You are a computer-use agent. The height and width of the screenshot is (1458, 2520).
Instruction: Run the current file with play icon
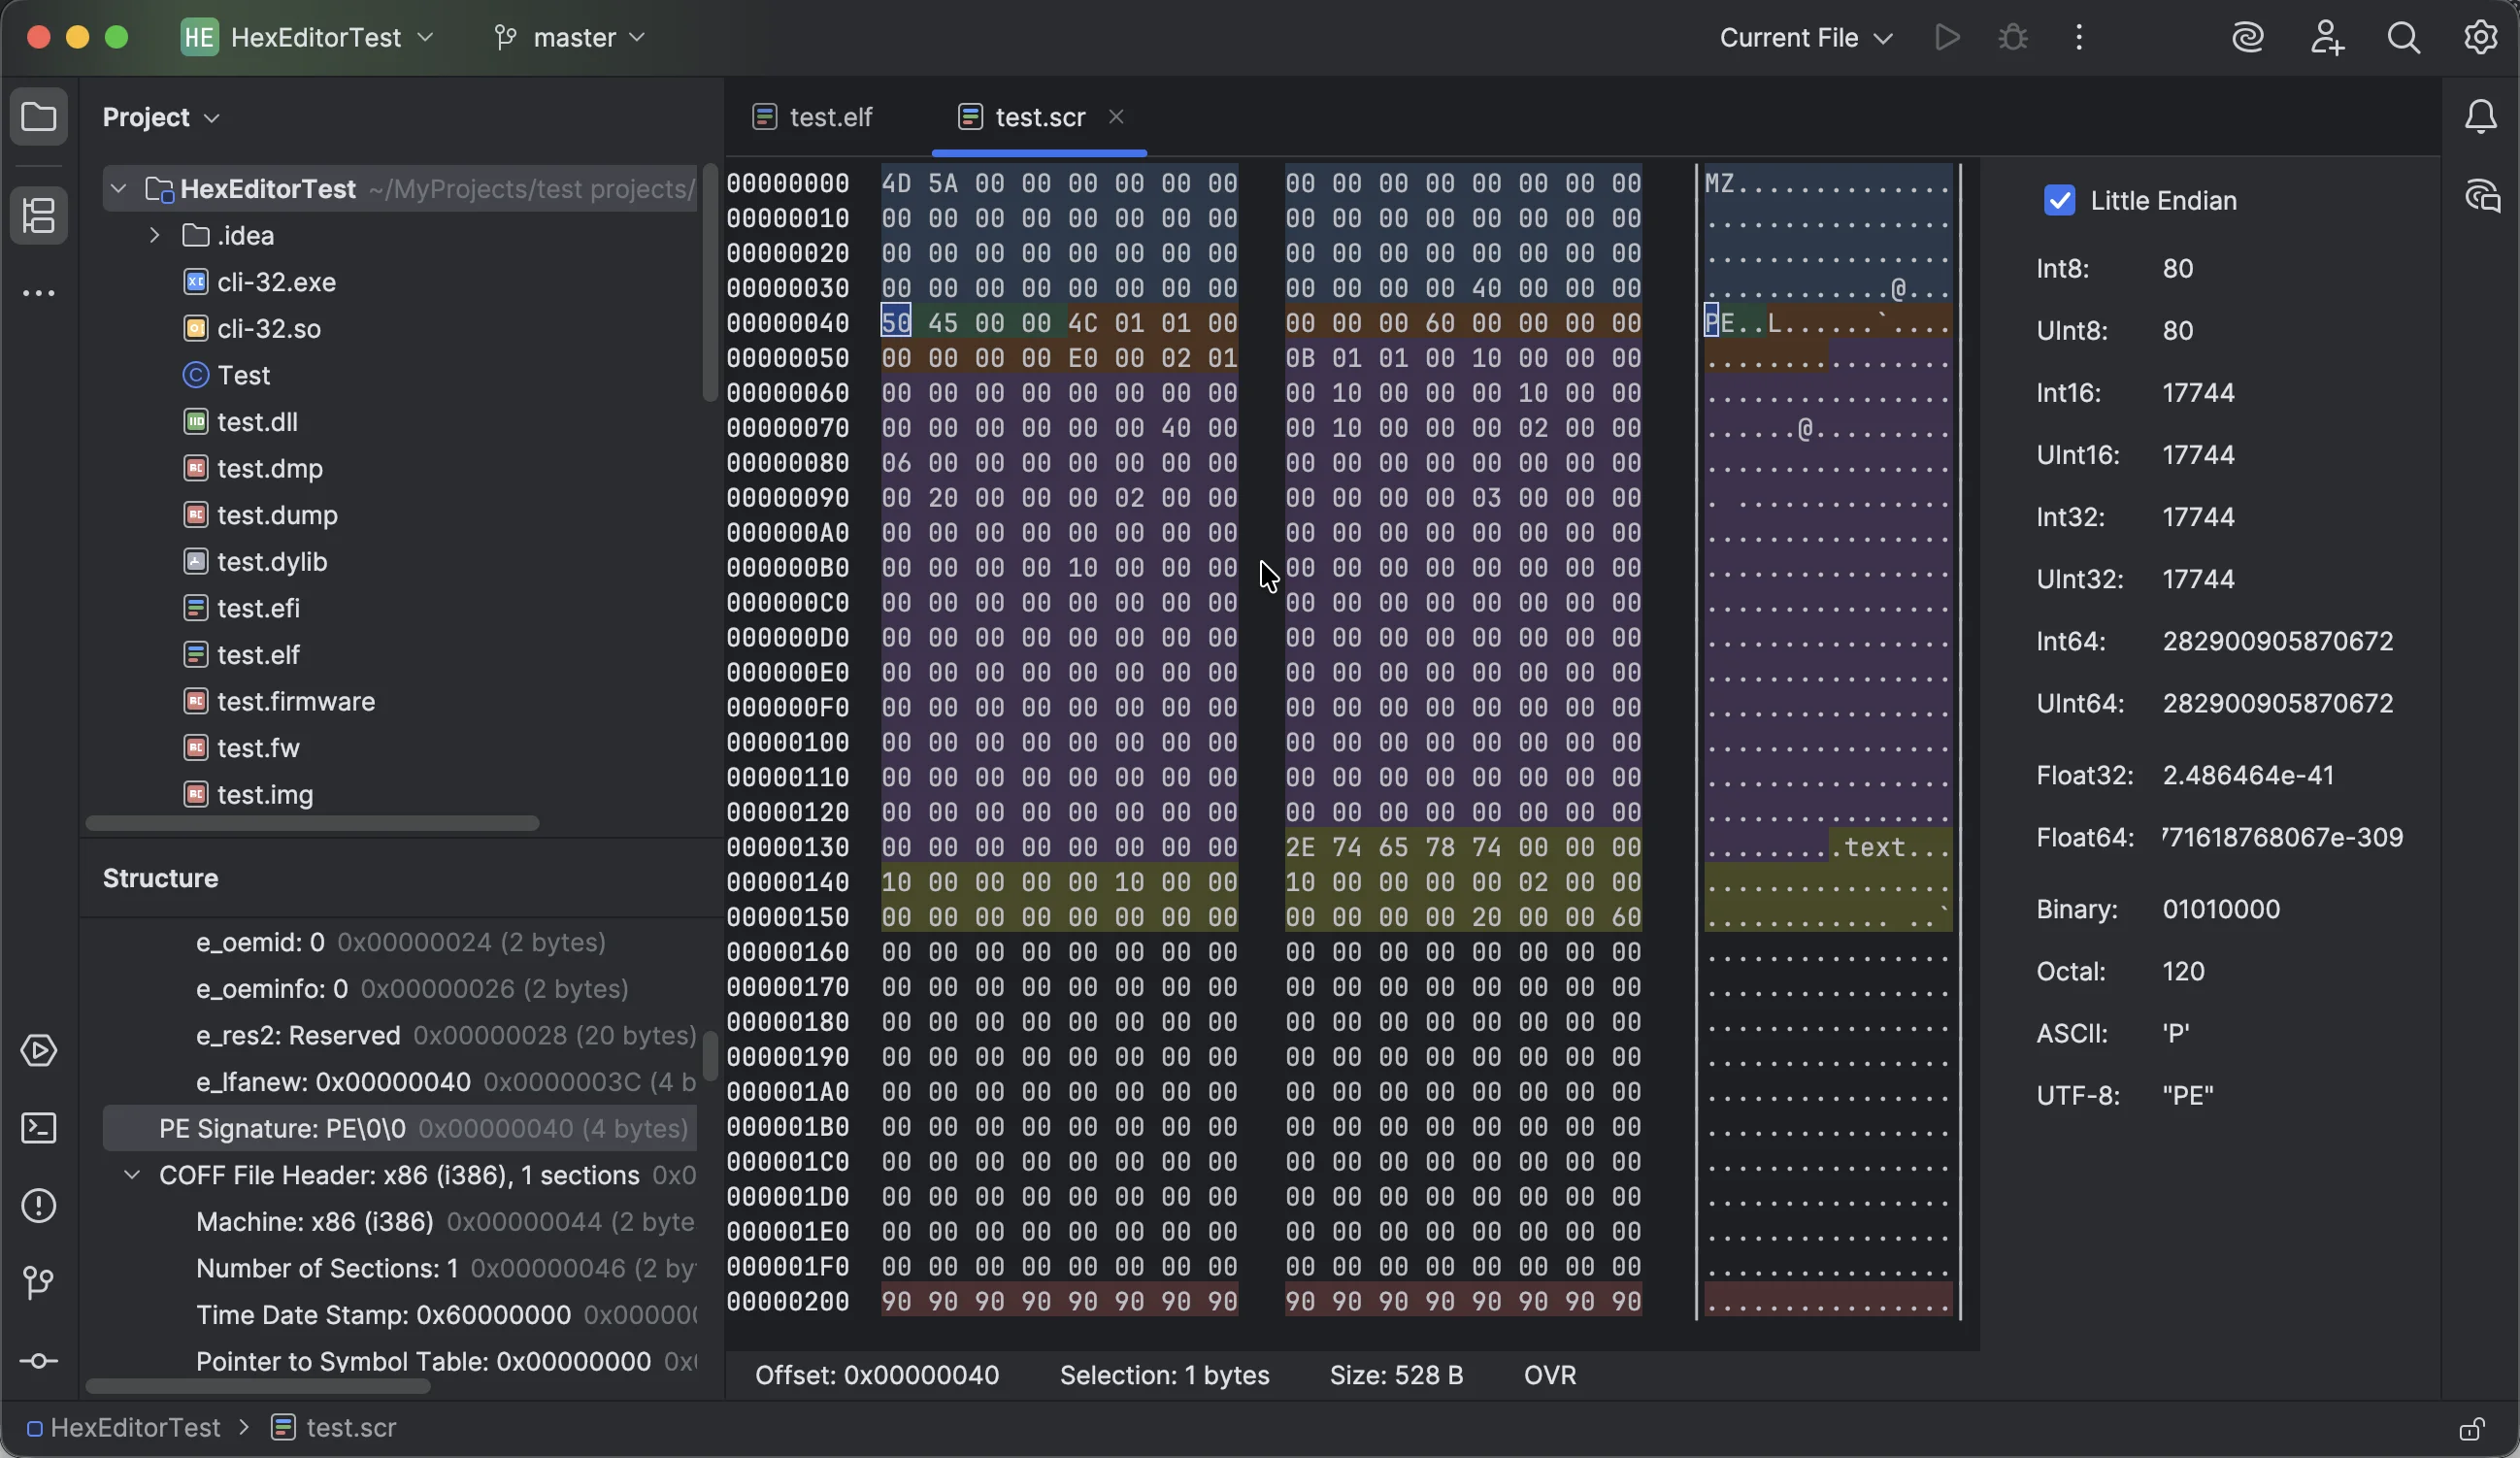1946,38
